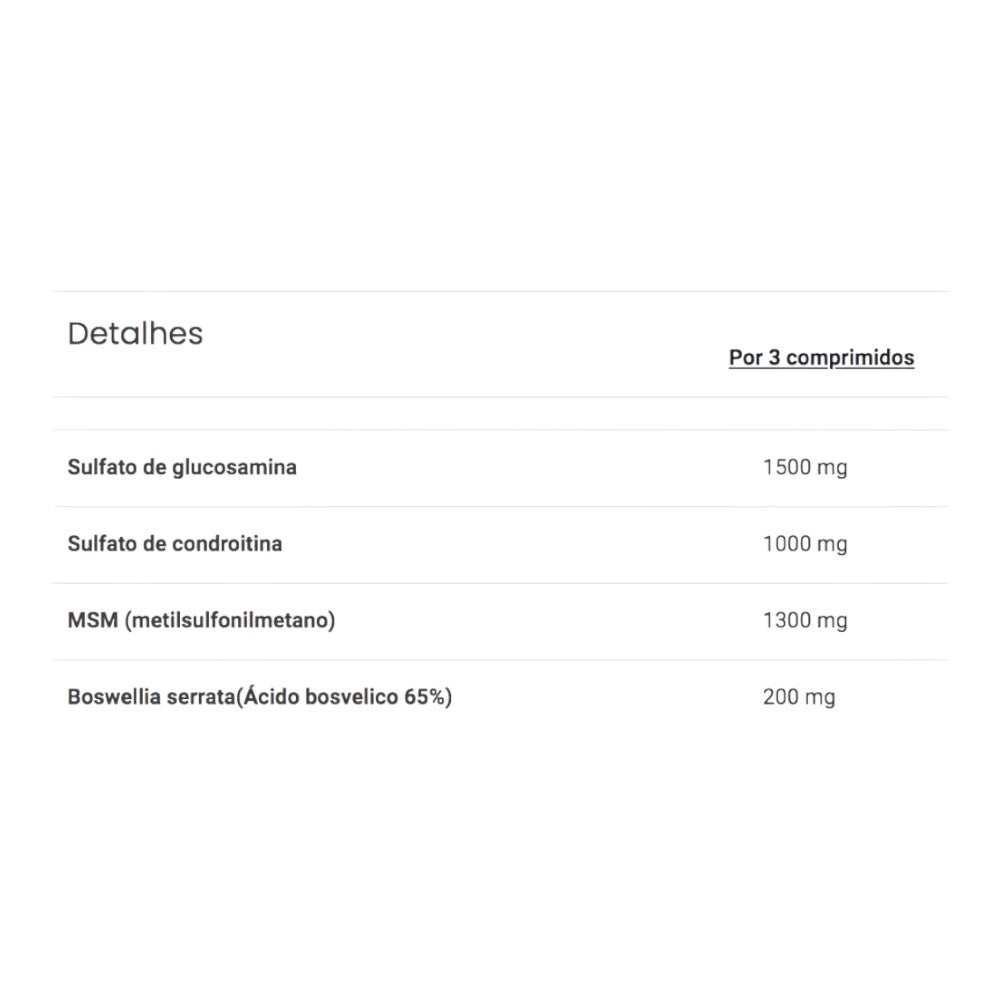Click the word condroitina
Screen dimensions: 1000x1000
(226, 544)
